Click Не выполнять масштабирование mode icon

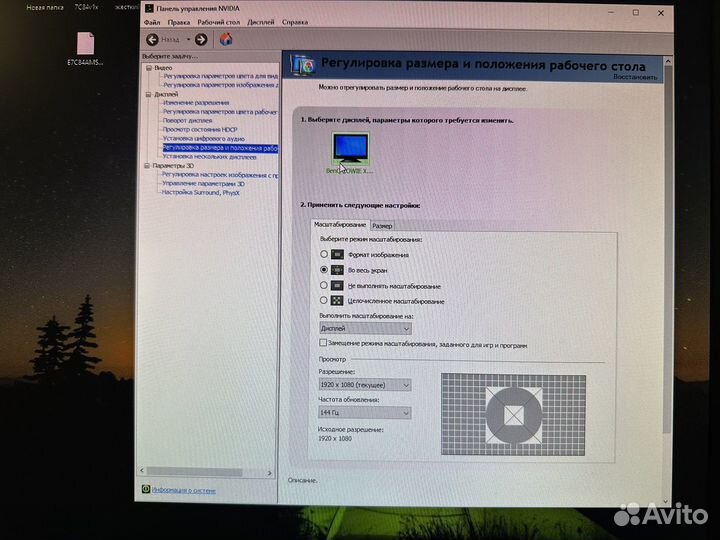point(338,286)
